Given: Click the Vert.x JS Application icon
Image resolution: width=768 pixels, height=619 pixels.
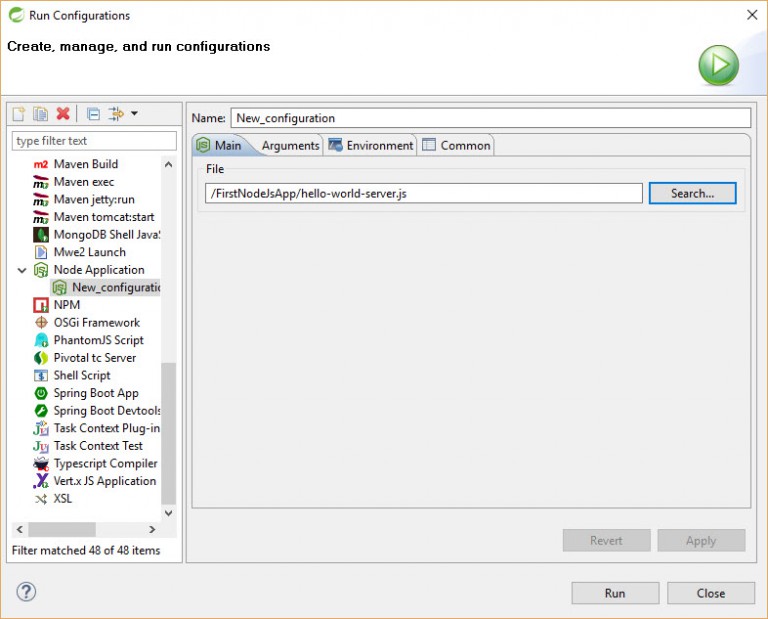Looking at the screenshot, I should (x=41, y=481).
